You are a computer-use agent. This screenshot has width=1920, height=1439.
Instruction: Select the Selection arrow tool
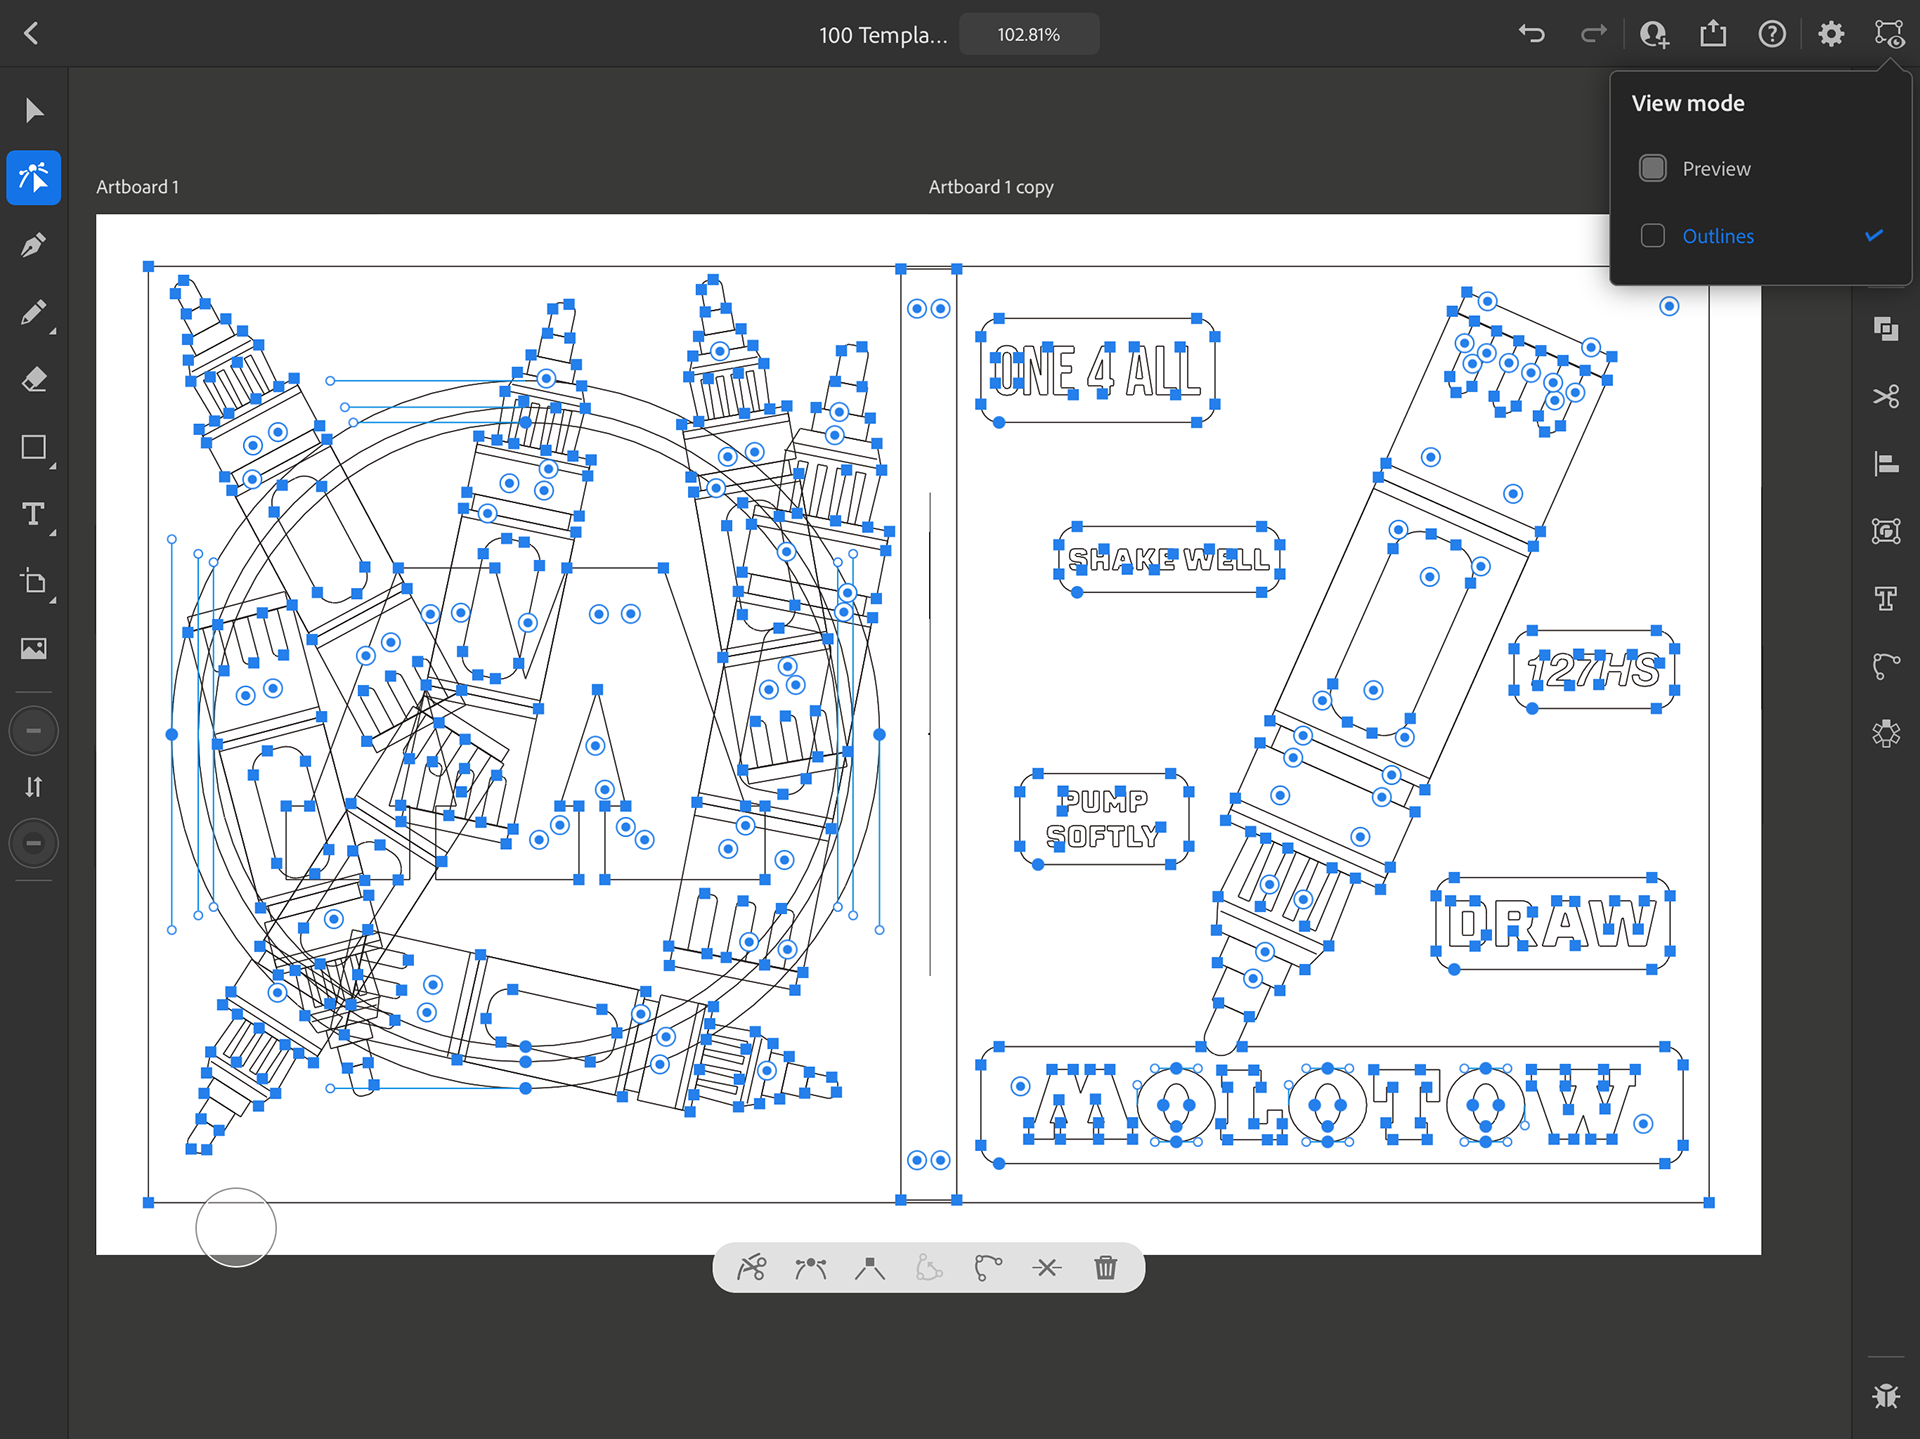click(34, 110)
